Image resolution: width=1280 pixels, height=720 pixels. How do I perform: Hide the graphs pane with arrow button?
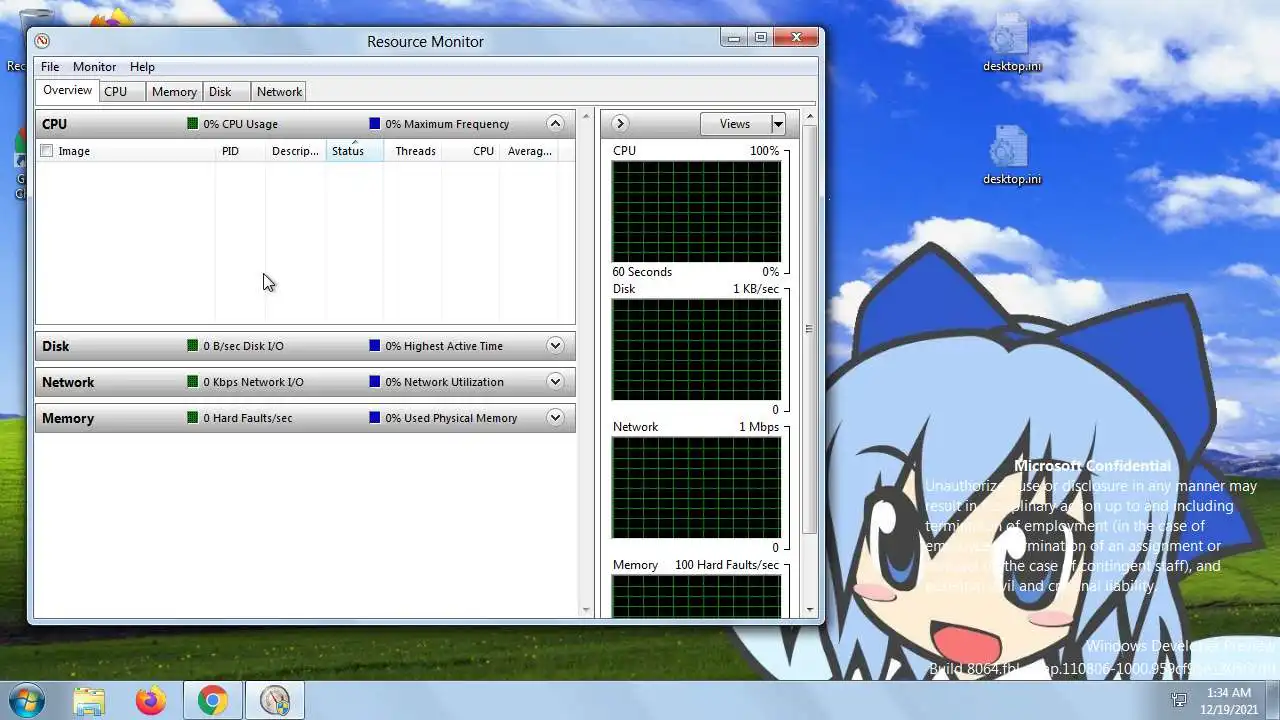620,124
